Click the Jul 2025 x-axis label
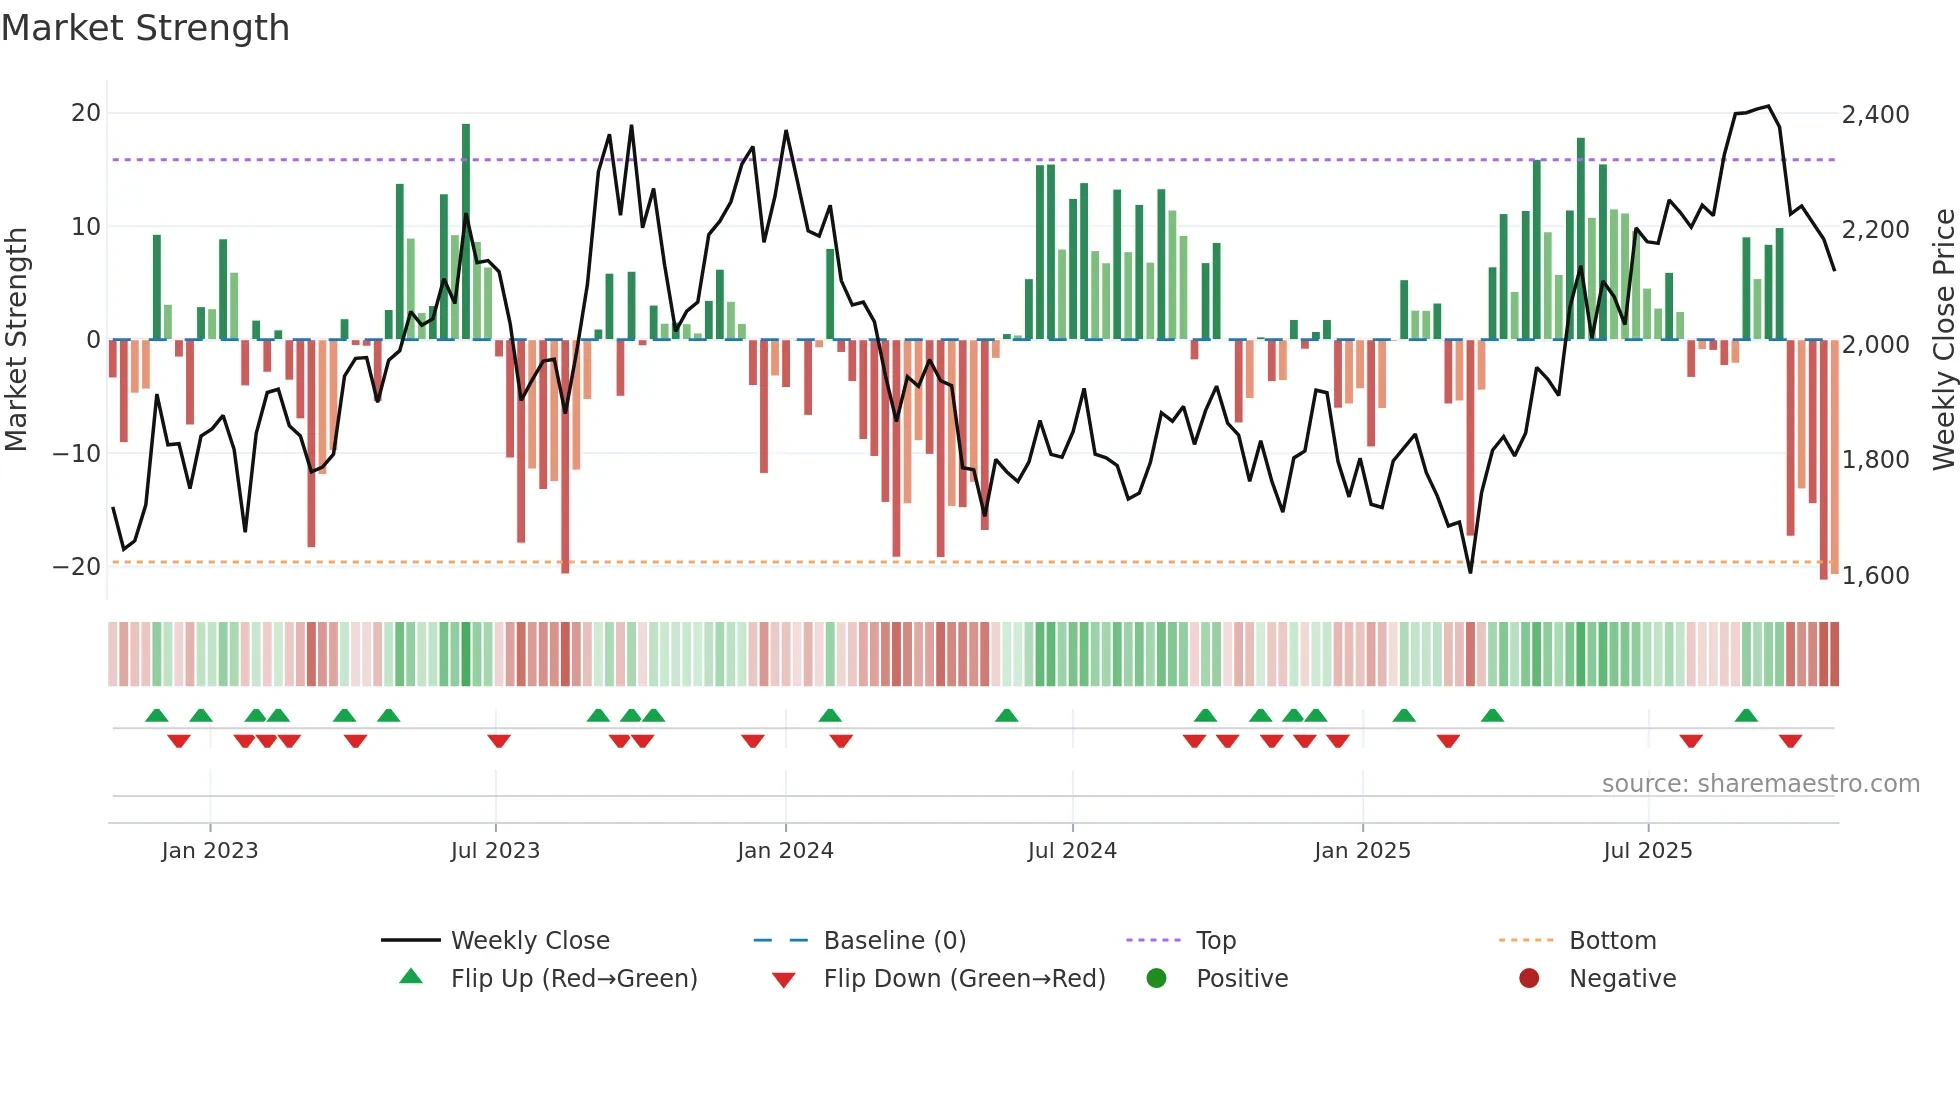Image resolution: width=1960 pixels, height=1102 pixels. (1647, 850)
